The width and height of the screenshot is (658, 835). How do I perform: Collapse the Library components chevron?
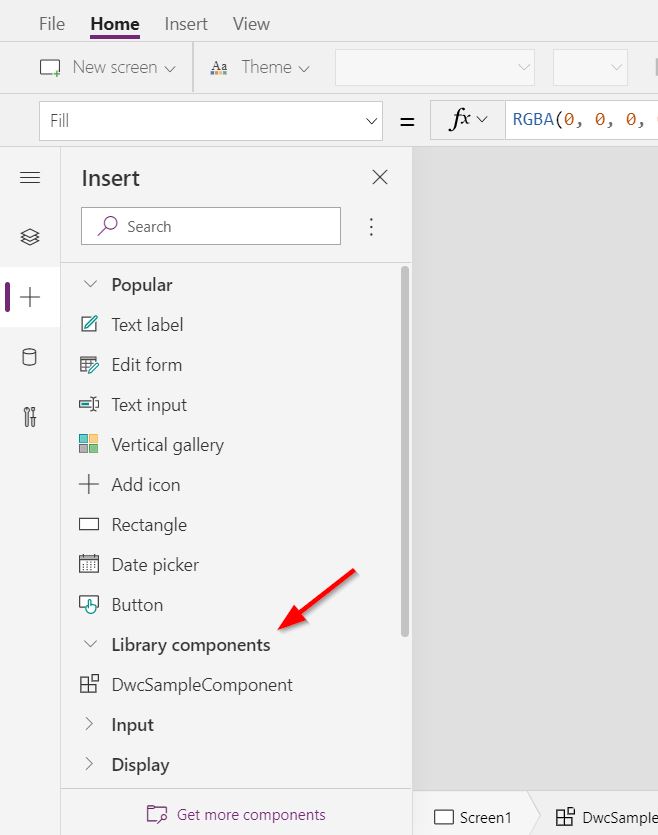pos(91,644)
